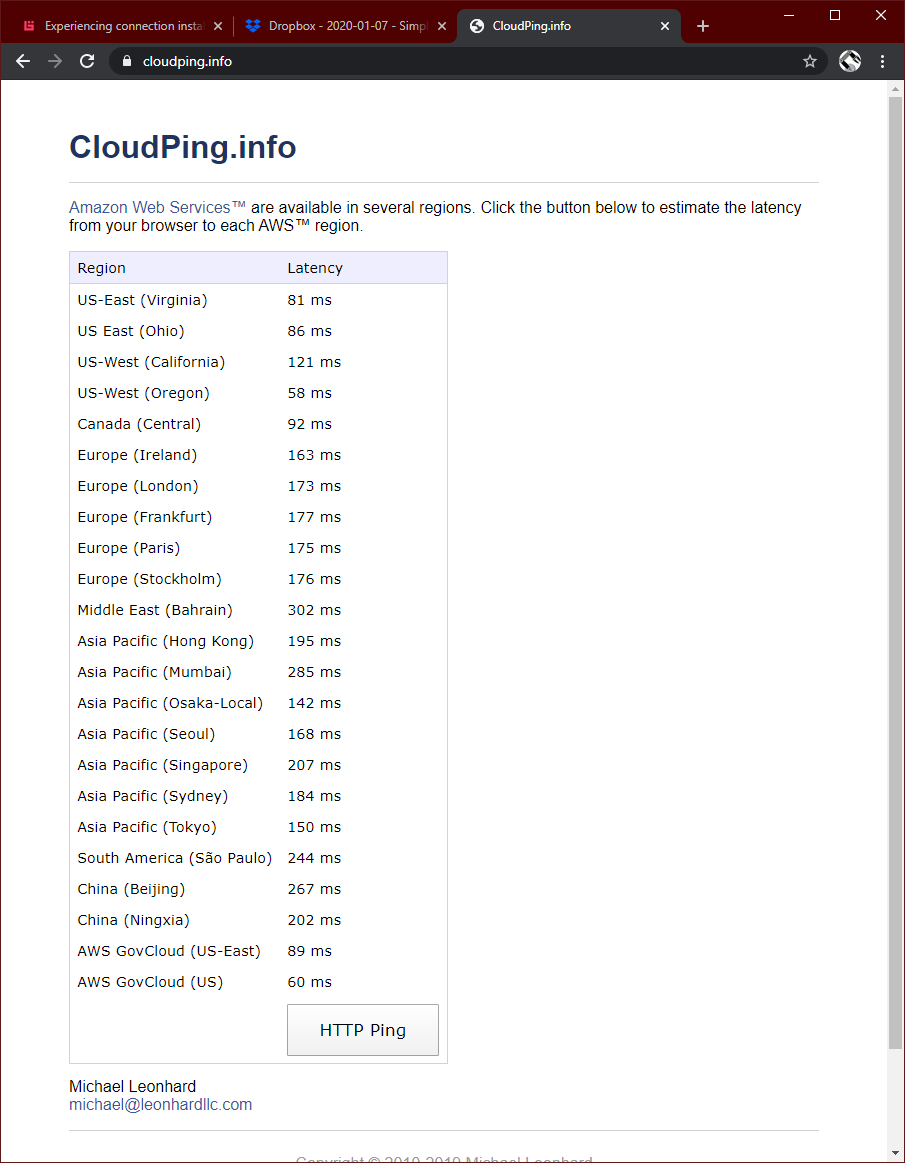Bookmark this page with the star icon
Image resolution: width=905 pixels, height=1163 pixels.
pyautogui.click(x=810, y=61)
